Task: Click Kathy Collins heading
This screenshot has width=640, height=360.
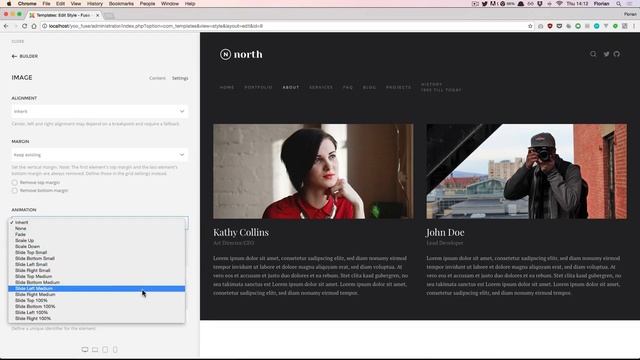Action: click(241, 232)
